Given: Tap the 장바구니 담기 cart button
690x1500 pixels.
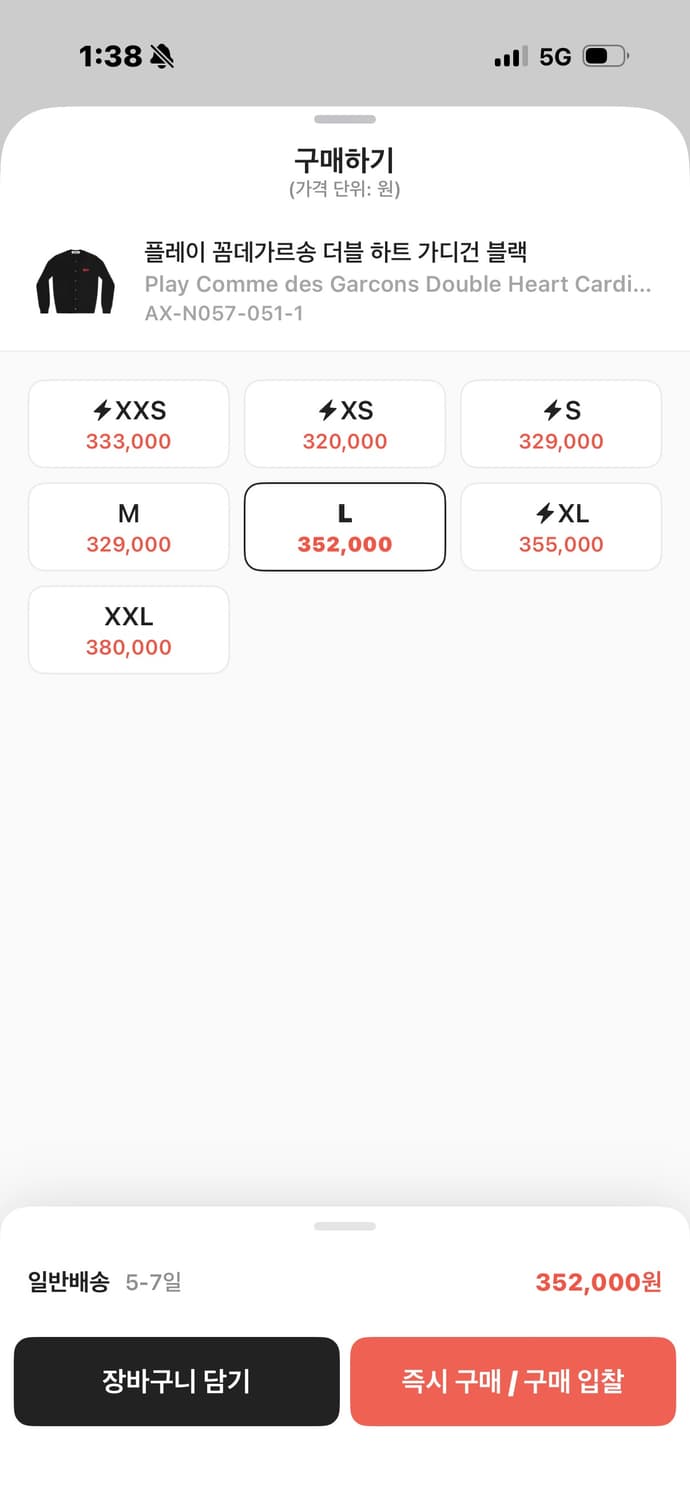Looking at the screenshot, I should coord(176,1381).
